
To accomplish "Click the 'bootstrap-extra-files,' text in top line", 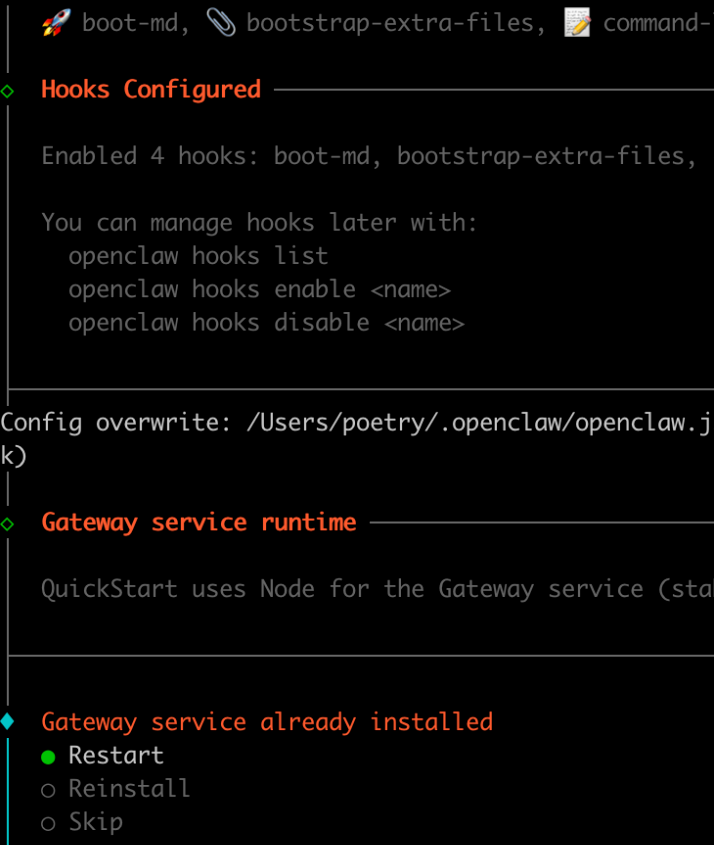I will pos(396,23).
